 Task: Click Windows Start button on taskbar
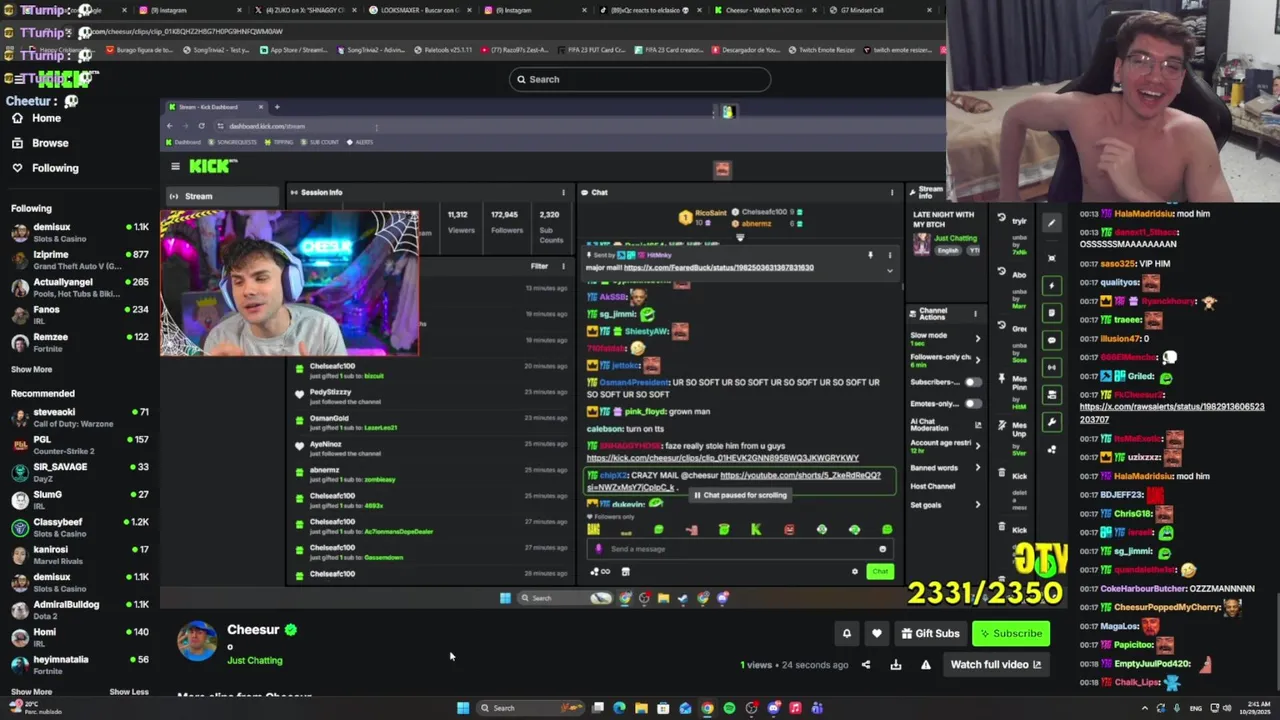point(463,708)
